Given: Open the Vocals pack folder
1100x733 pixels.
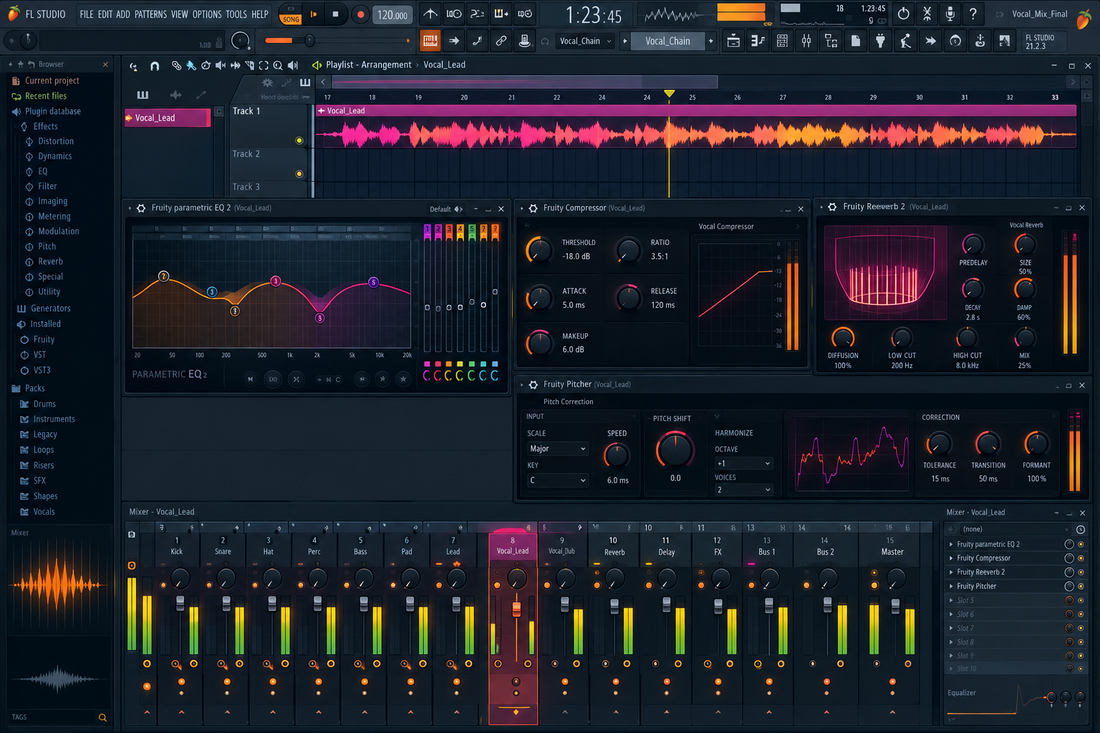Looking at the screenshot, I should [x=43, y=512].
